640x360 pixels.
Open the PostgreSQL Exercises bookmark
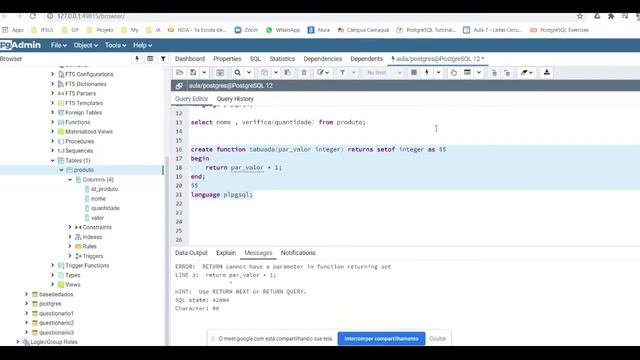[560, 30]
